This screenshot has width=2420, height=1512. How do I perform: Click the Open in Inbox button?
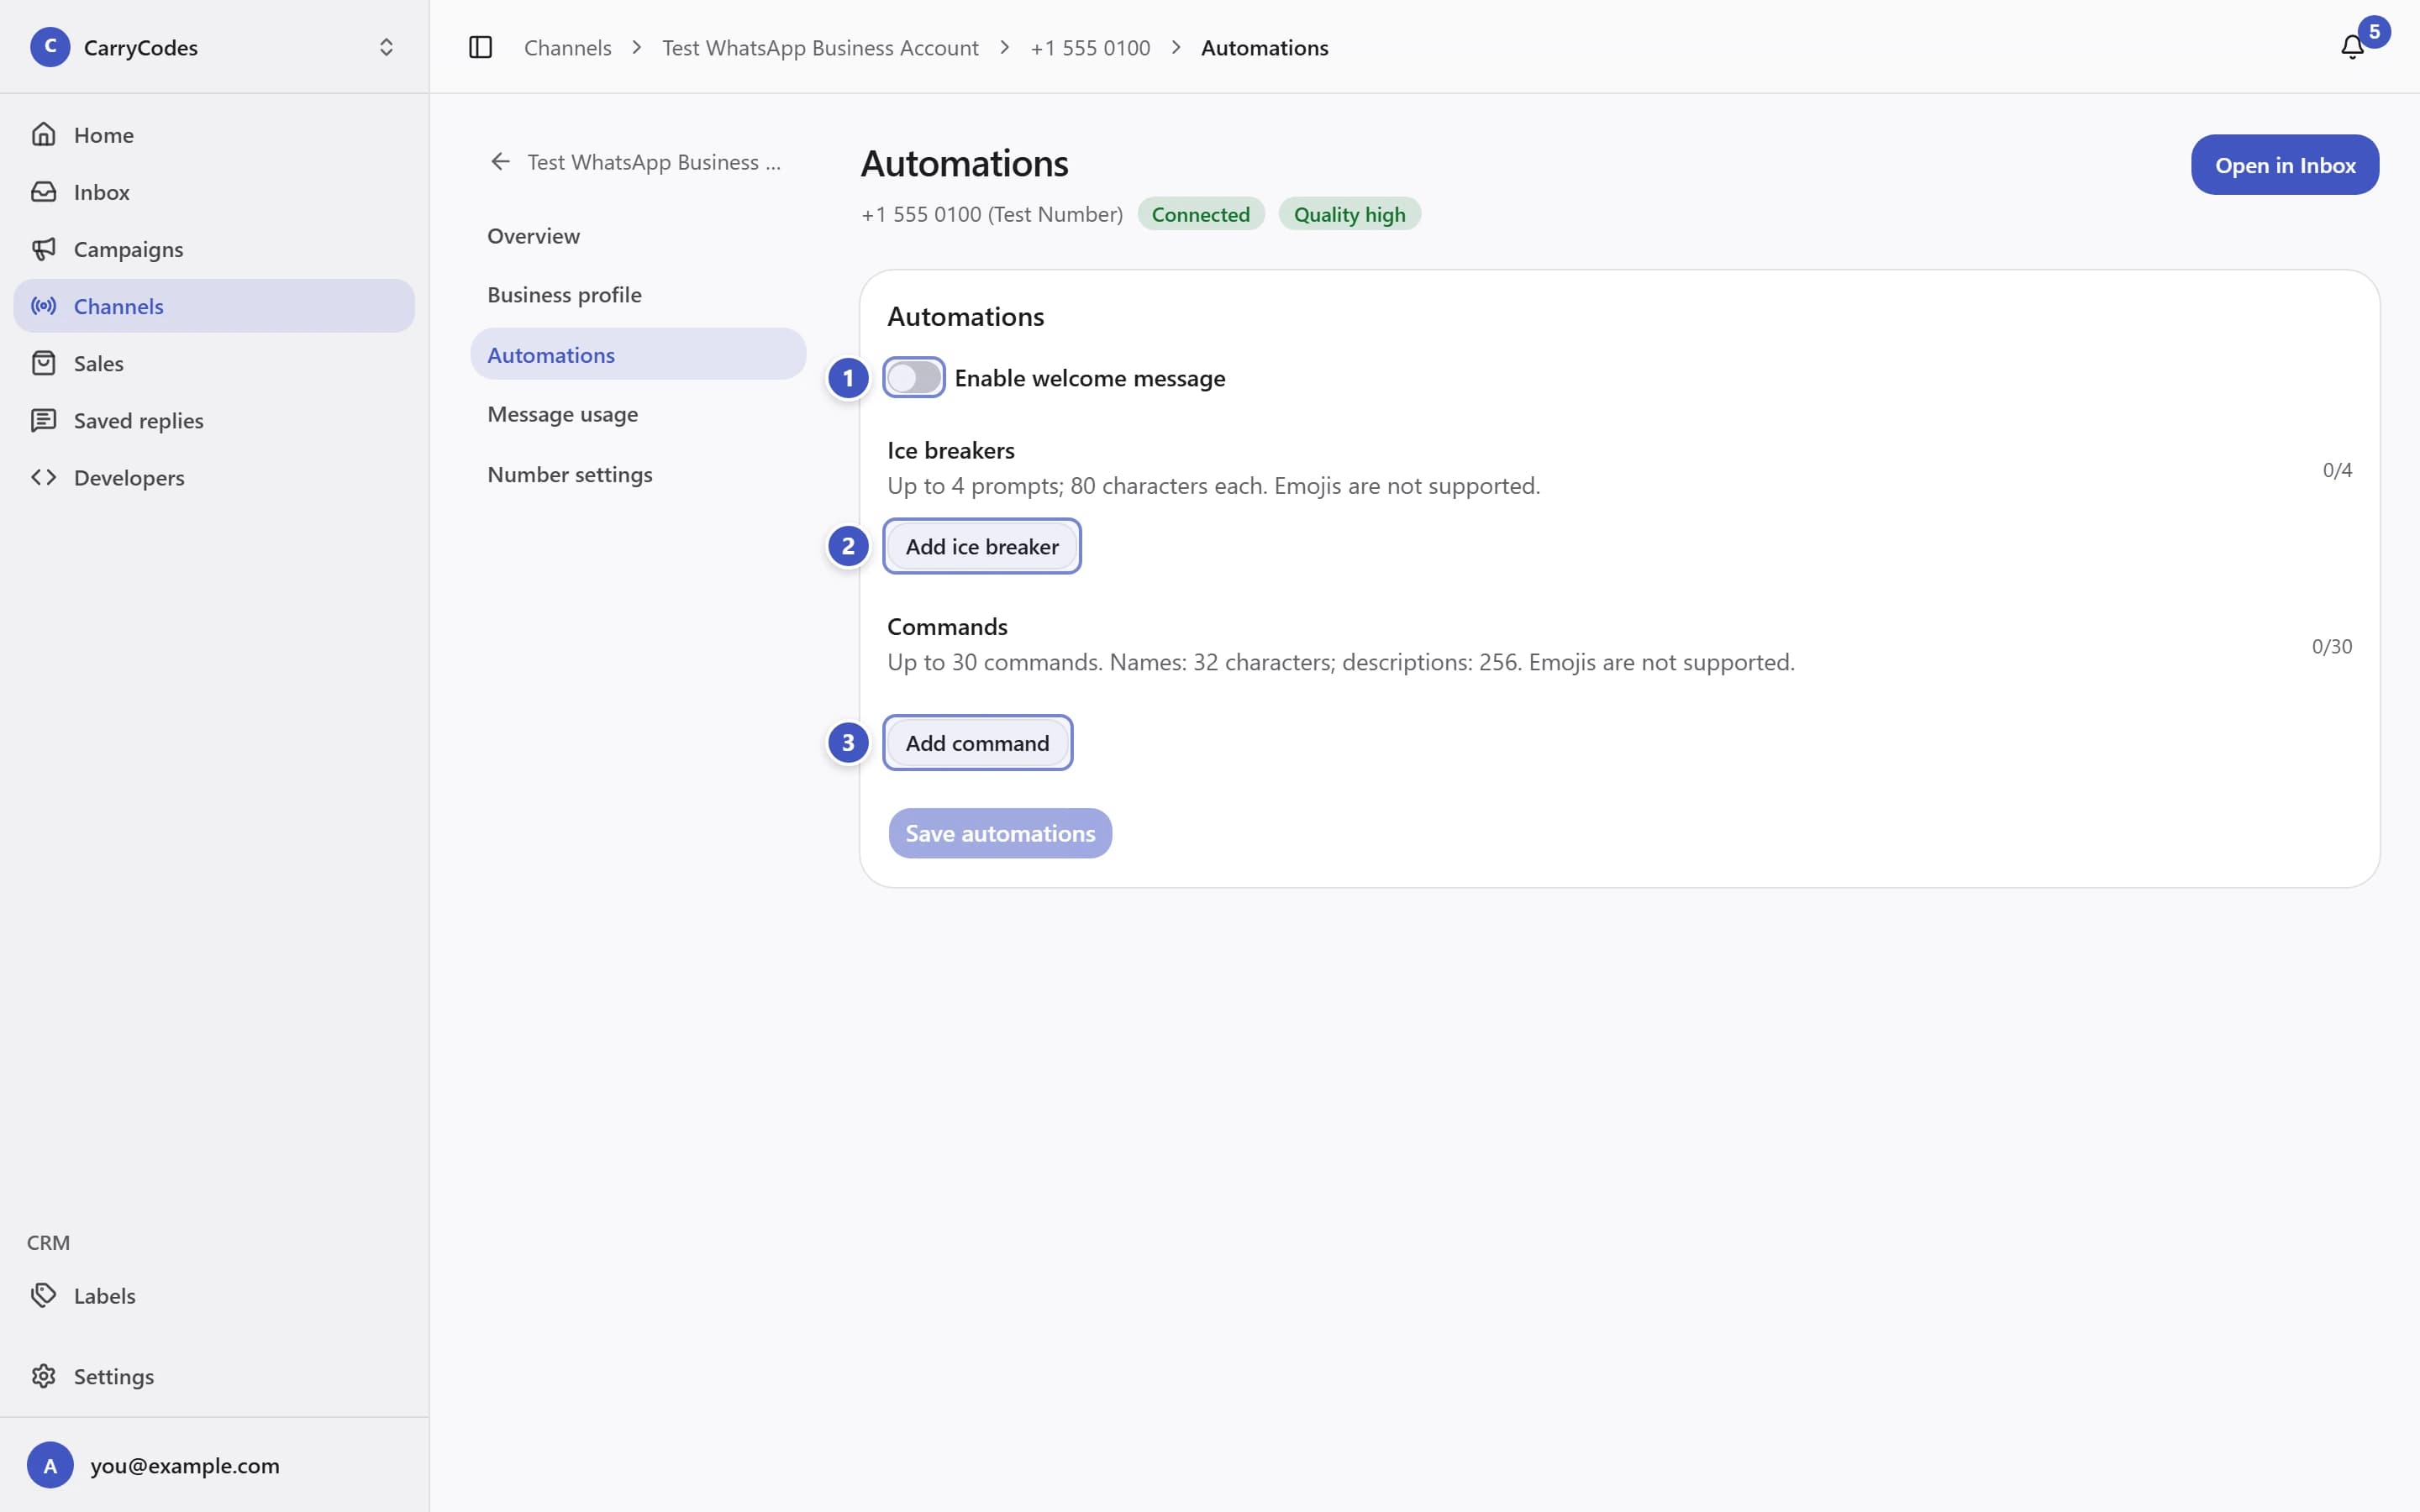click(x=2285, y=165)
